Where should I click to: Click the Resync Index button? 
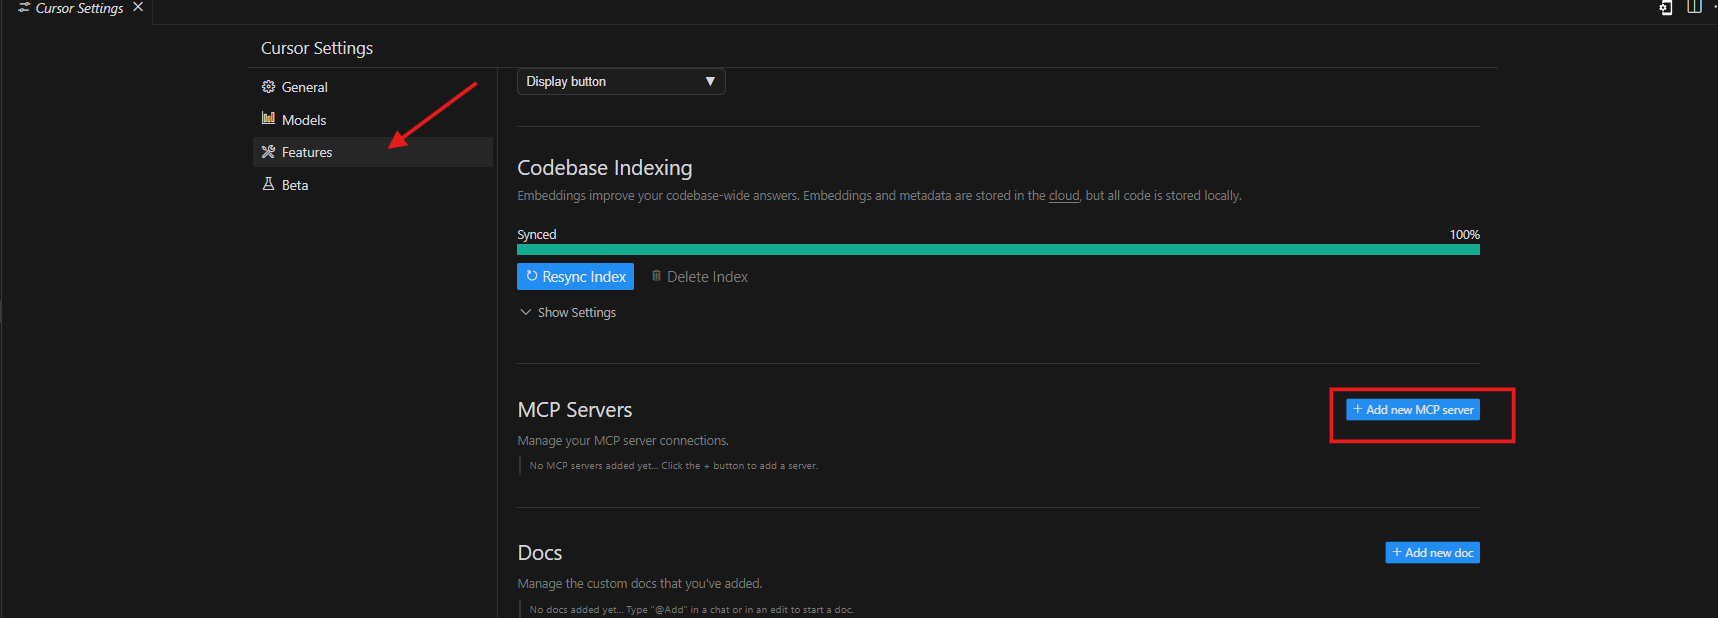click(x=575, y=277)
